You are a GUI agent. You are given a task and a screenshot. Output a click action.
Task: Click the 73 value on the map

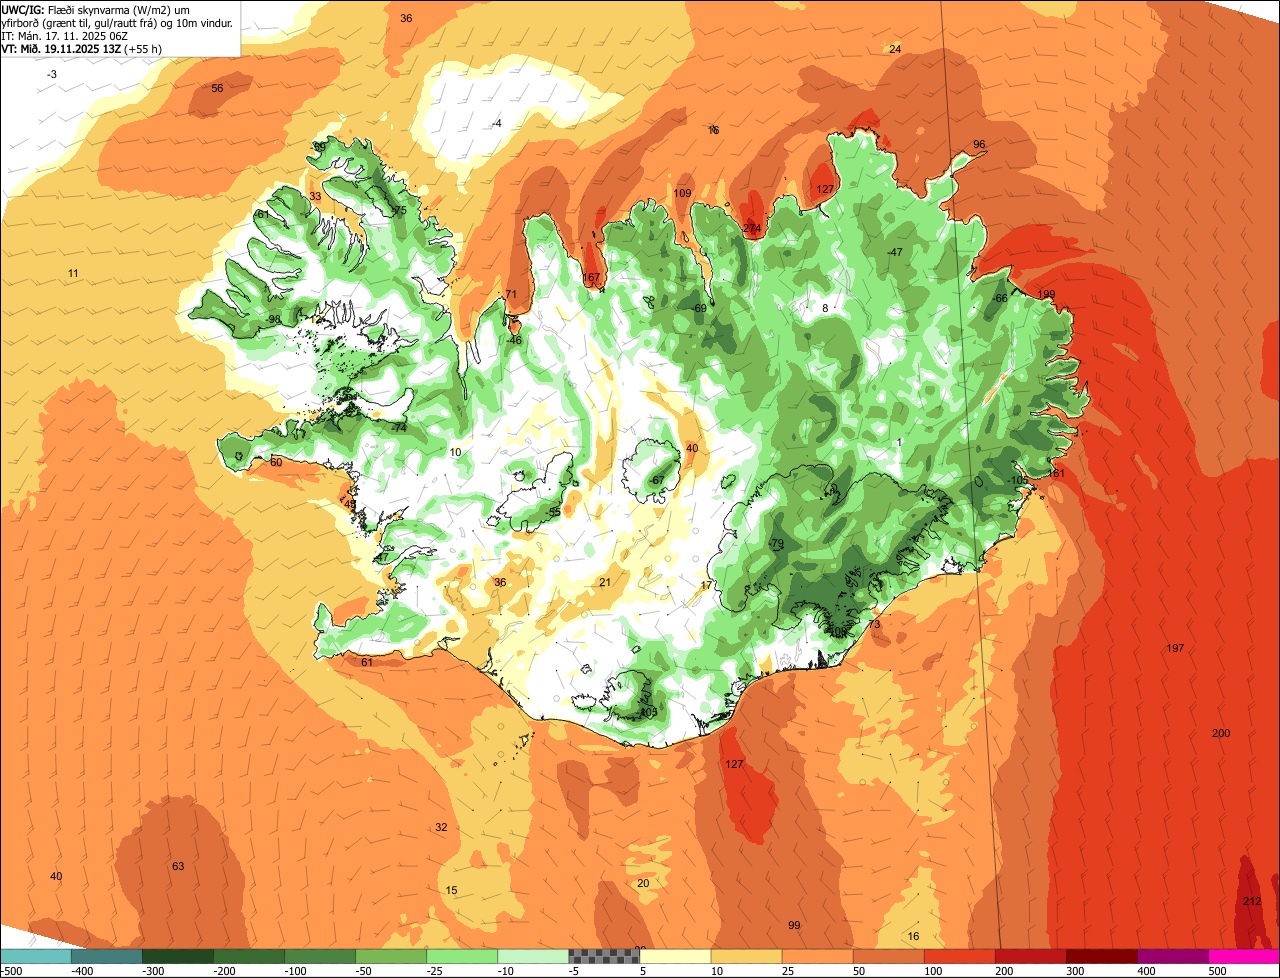pos(874,624)
